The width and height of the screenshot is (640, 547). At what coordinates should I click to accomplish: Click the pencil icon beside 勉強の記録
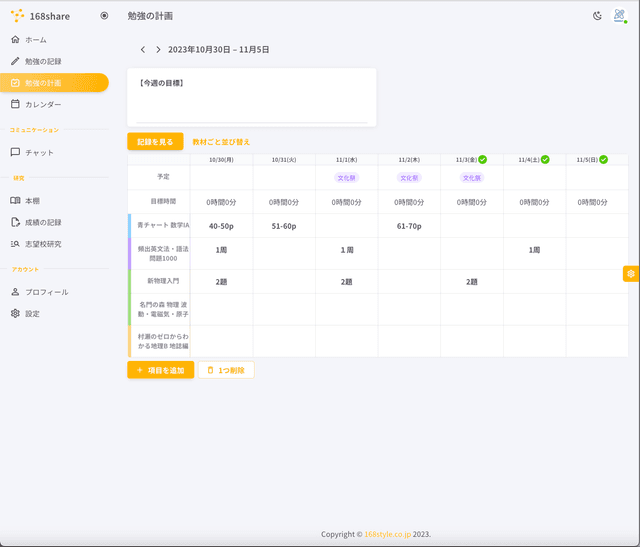[15, 61]
